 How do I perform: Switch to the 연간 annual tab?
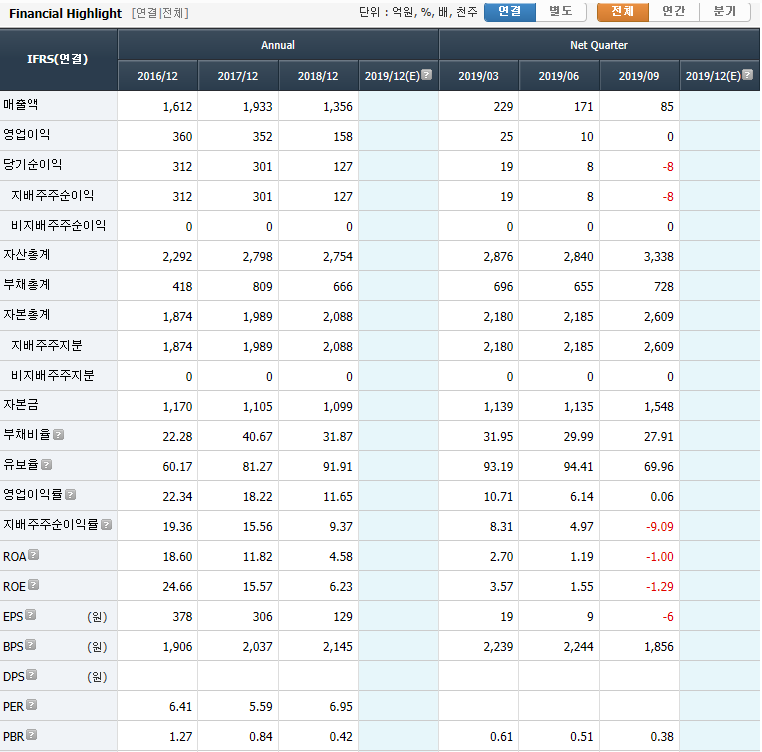coord(674,12)
